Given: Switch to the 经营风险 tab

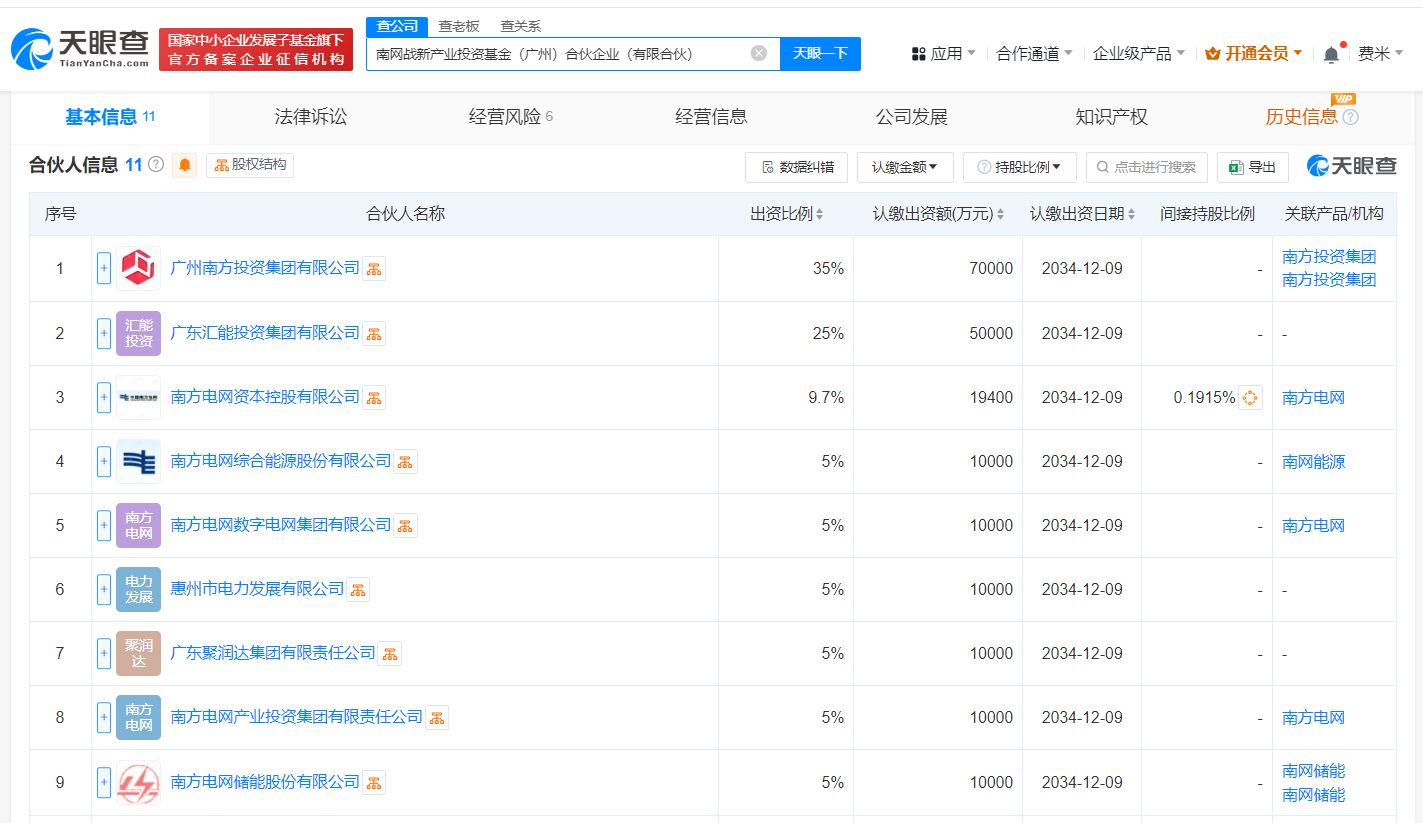Looking at the screenshot, I should (x=511, y=117).
